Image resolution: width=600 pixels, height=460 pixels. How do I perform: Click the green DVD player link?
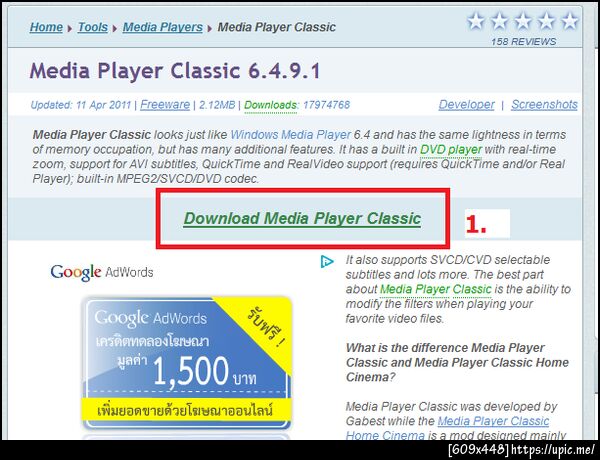pyautogui.click(x=451, y=150)
